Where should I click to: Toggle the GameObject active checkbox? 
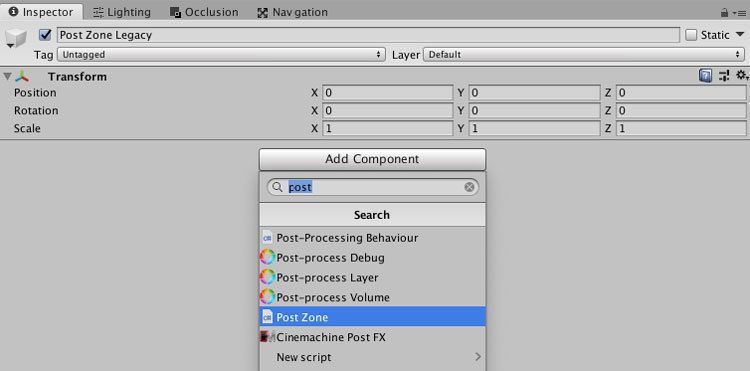45,35
